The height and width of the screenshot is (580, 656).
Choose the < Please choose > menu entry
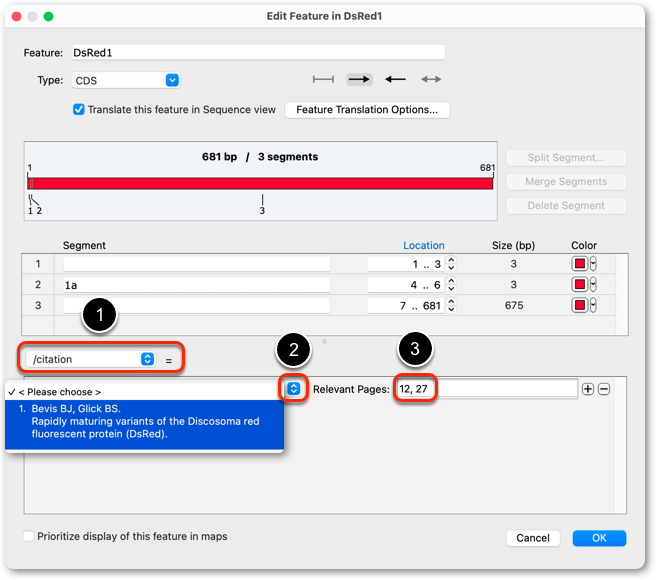coord(144,392)
